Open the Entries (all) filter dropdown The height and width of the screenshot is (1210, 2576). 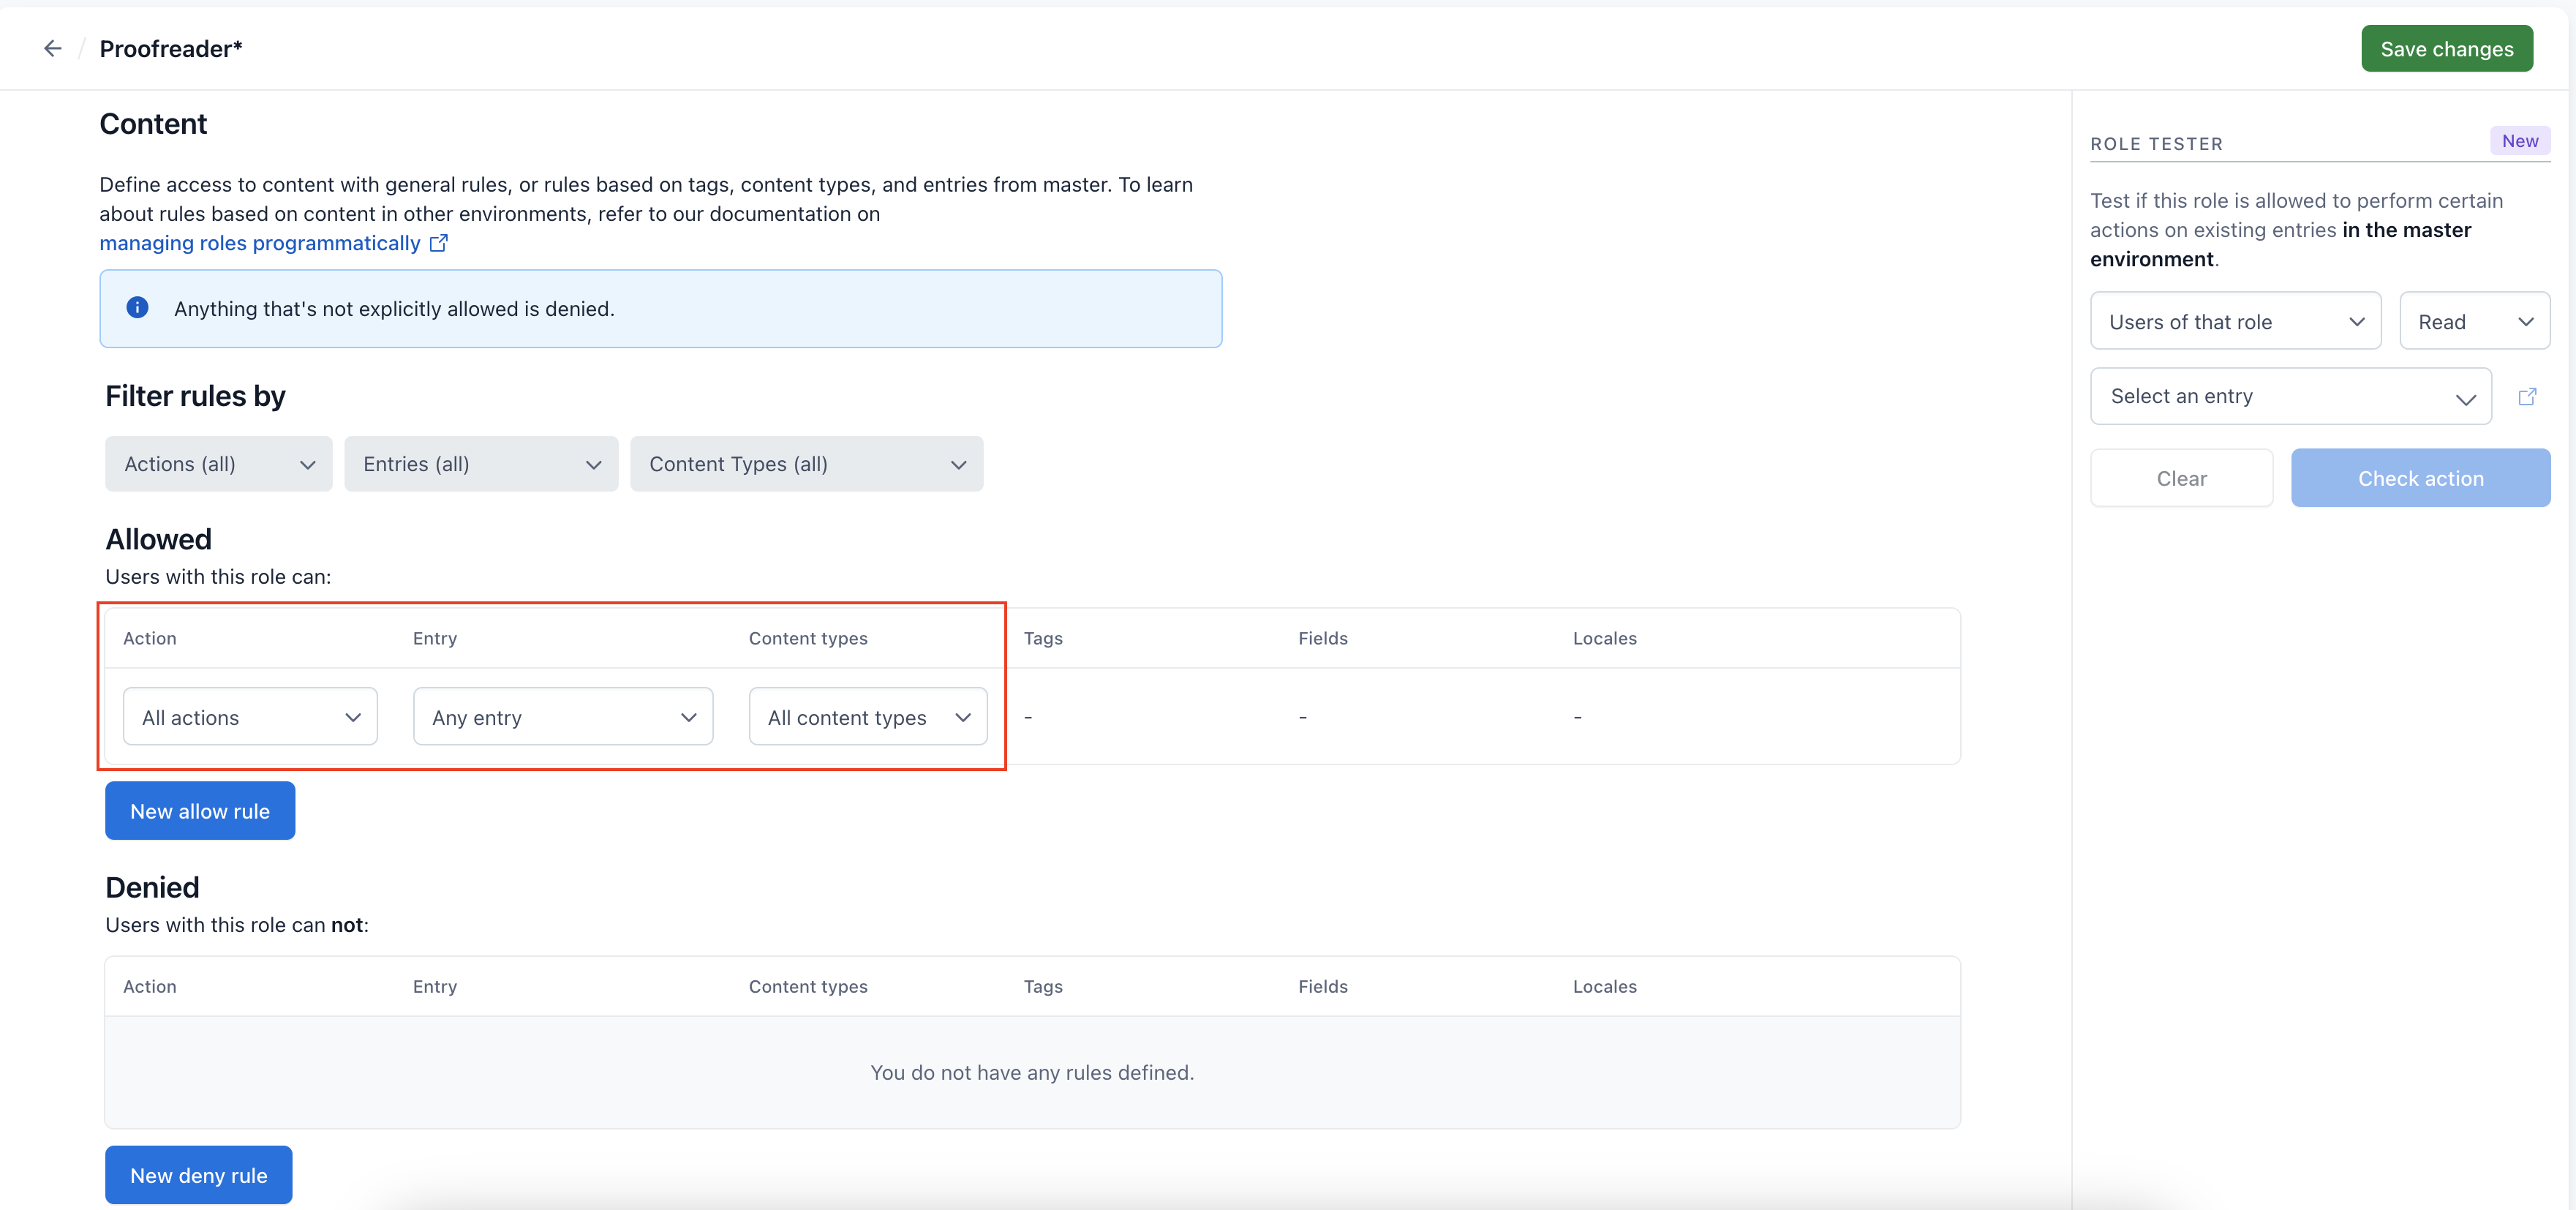[481, 464]
